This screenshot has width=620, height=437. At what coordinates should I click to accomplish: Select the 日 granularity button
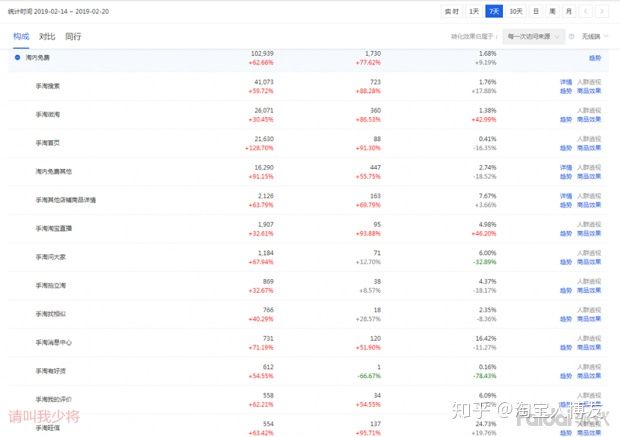coord(536,11)
